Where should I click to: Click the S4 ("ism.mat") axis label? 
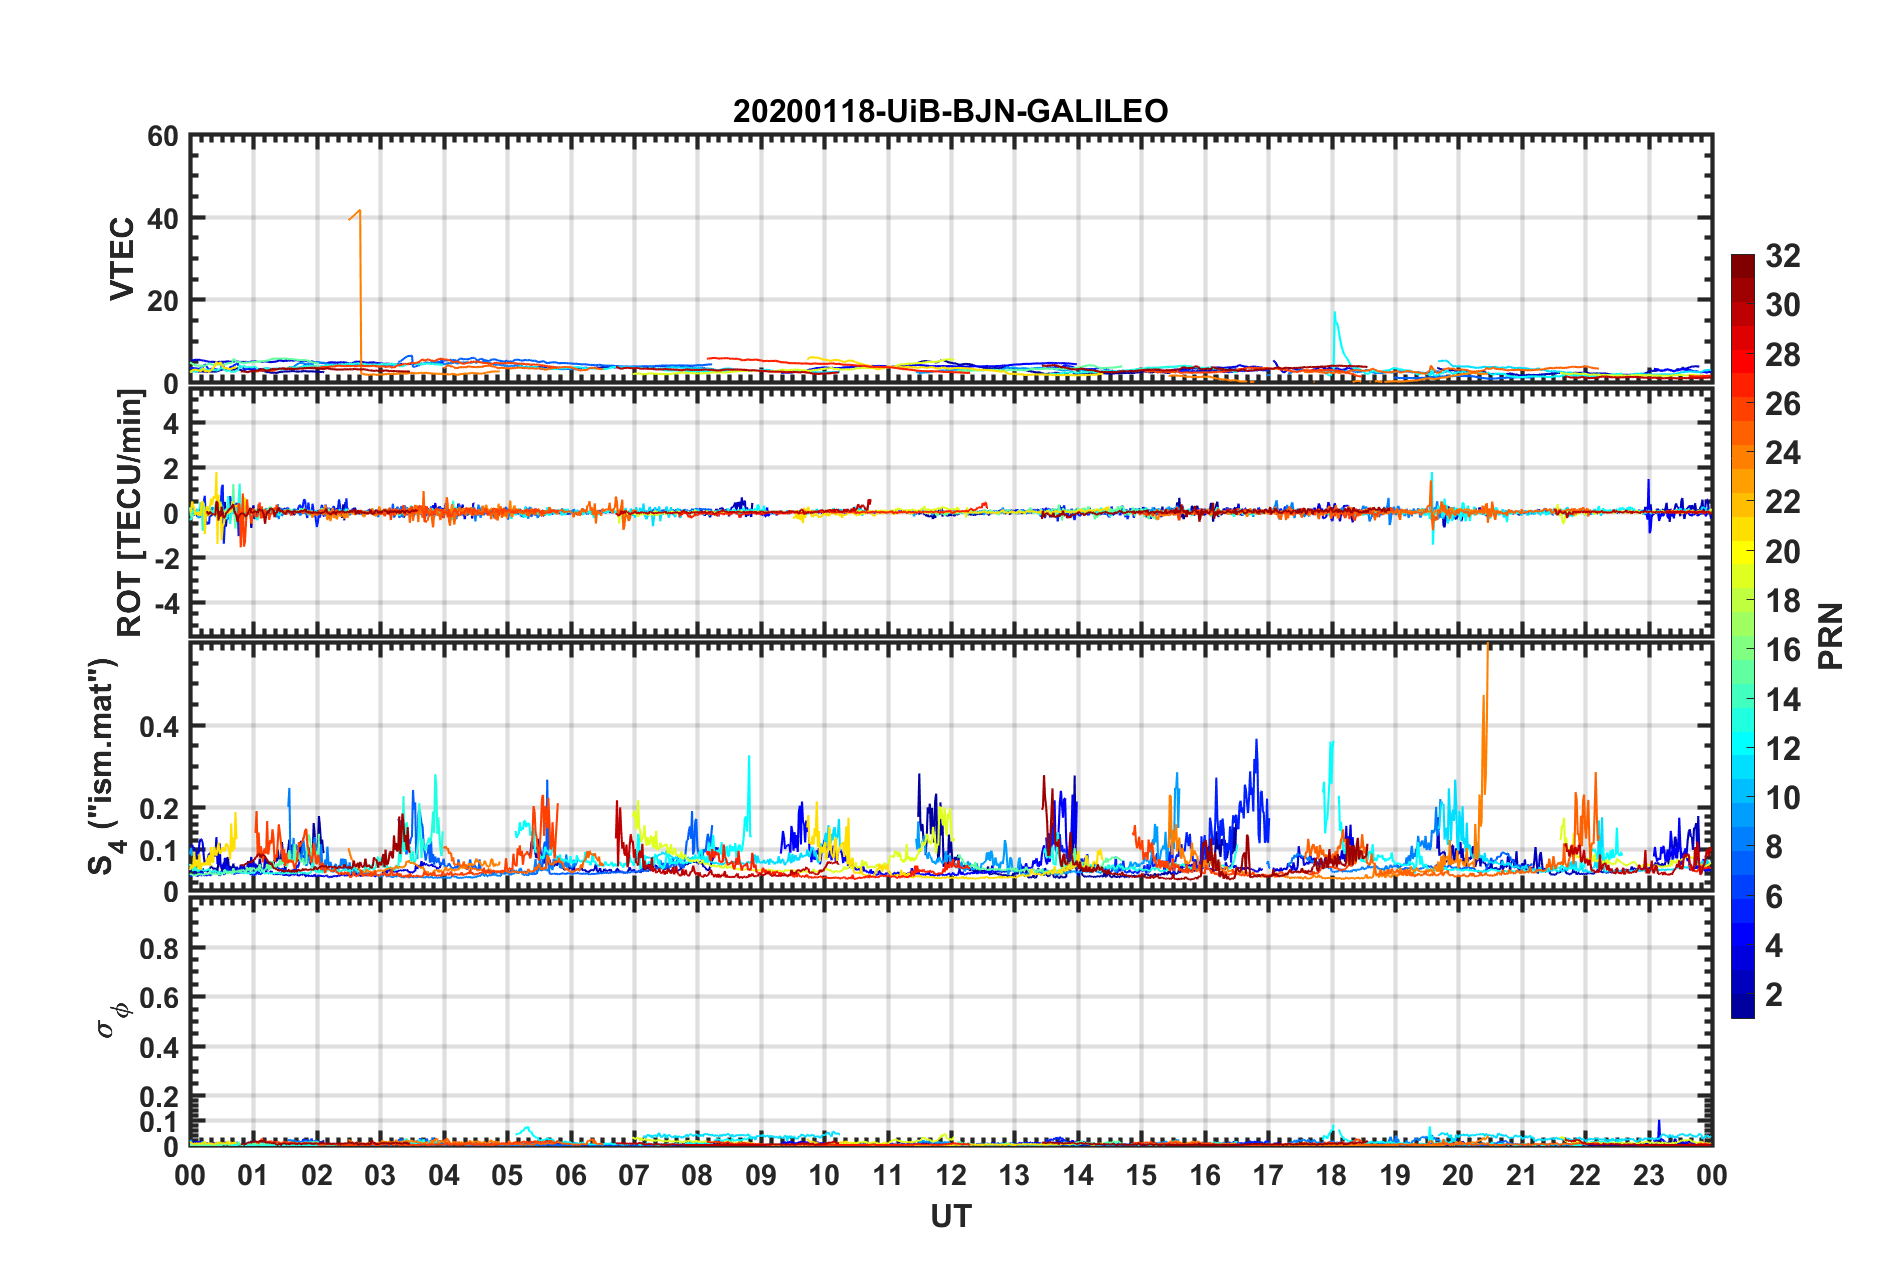click(104, 766)
